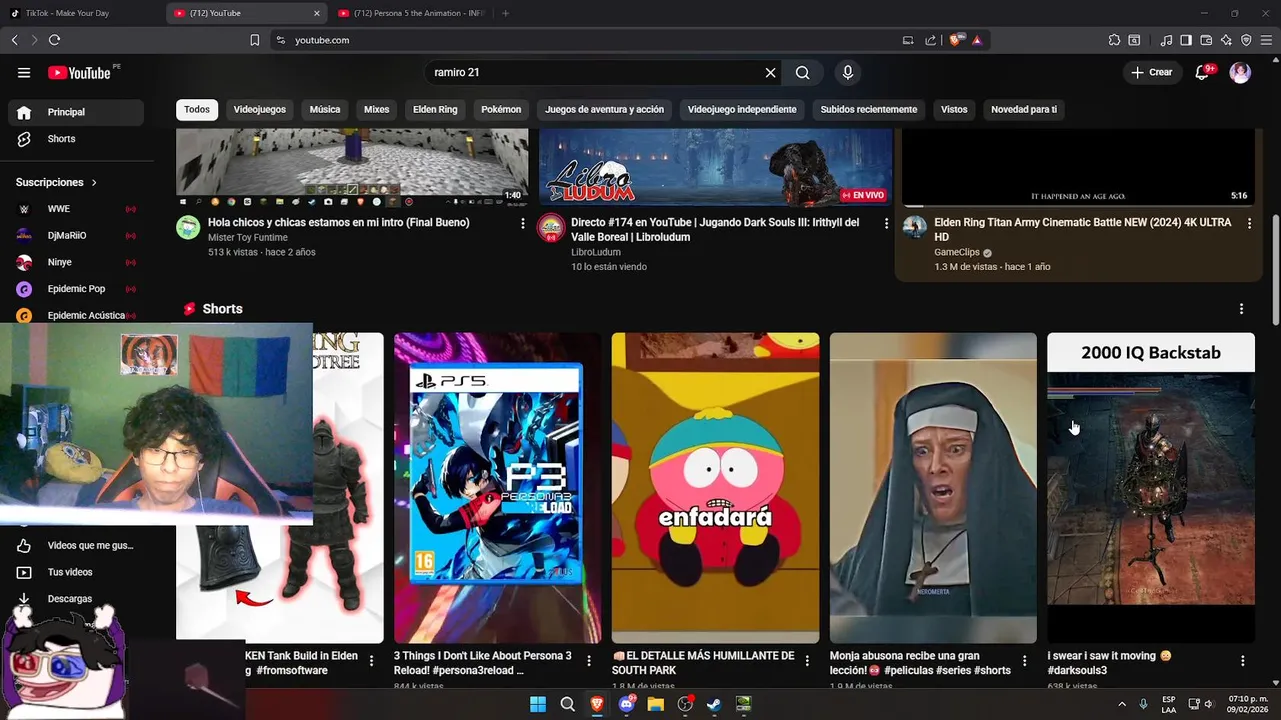Click the magnifier search button
Viewport: 1281px width, 720px height.
point(802,73)
